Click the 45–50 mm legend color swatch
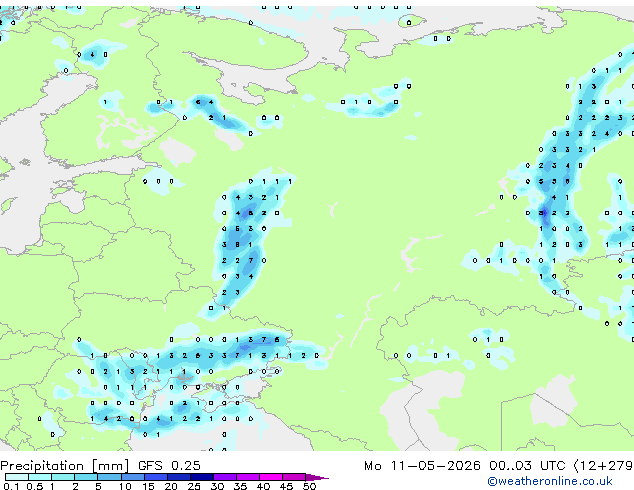This screenshot has height=490, width=634. coord(294,477)
